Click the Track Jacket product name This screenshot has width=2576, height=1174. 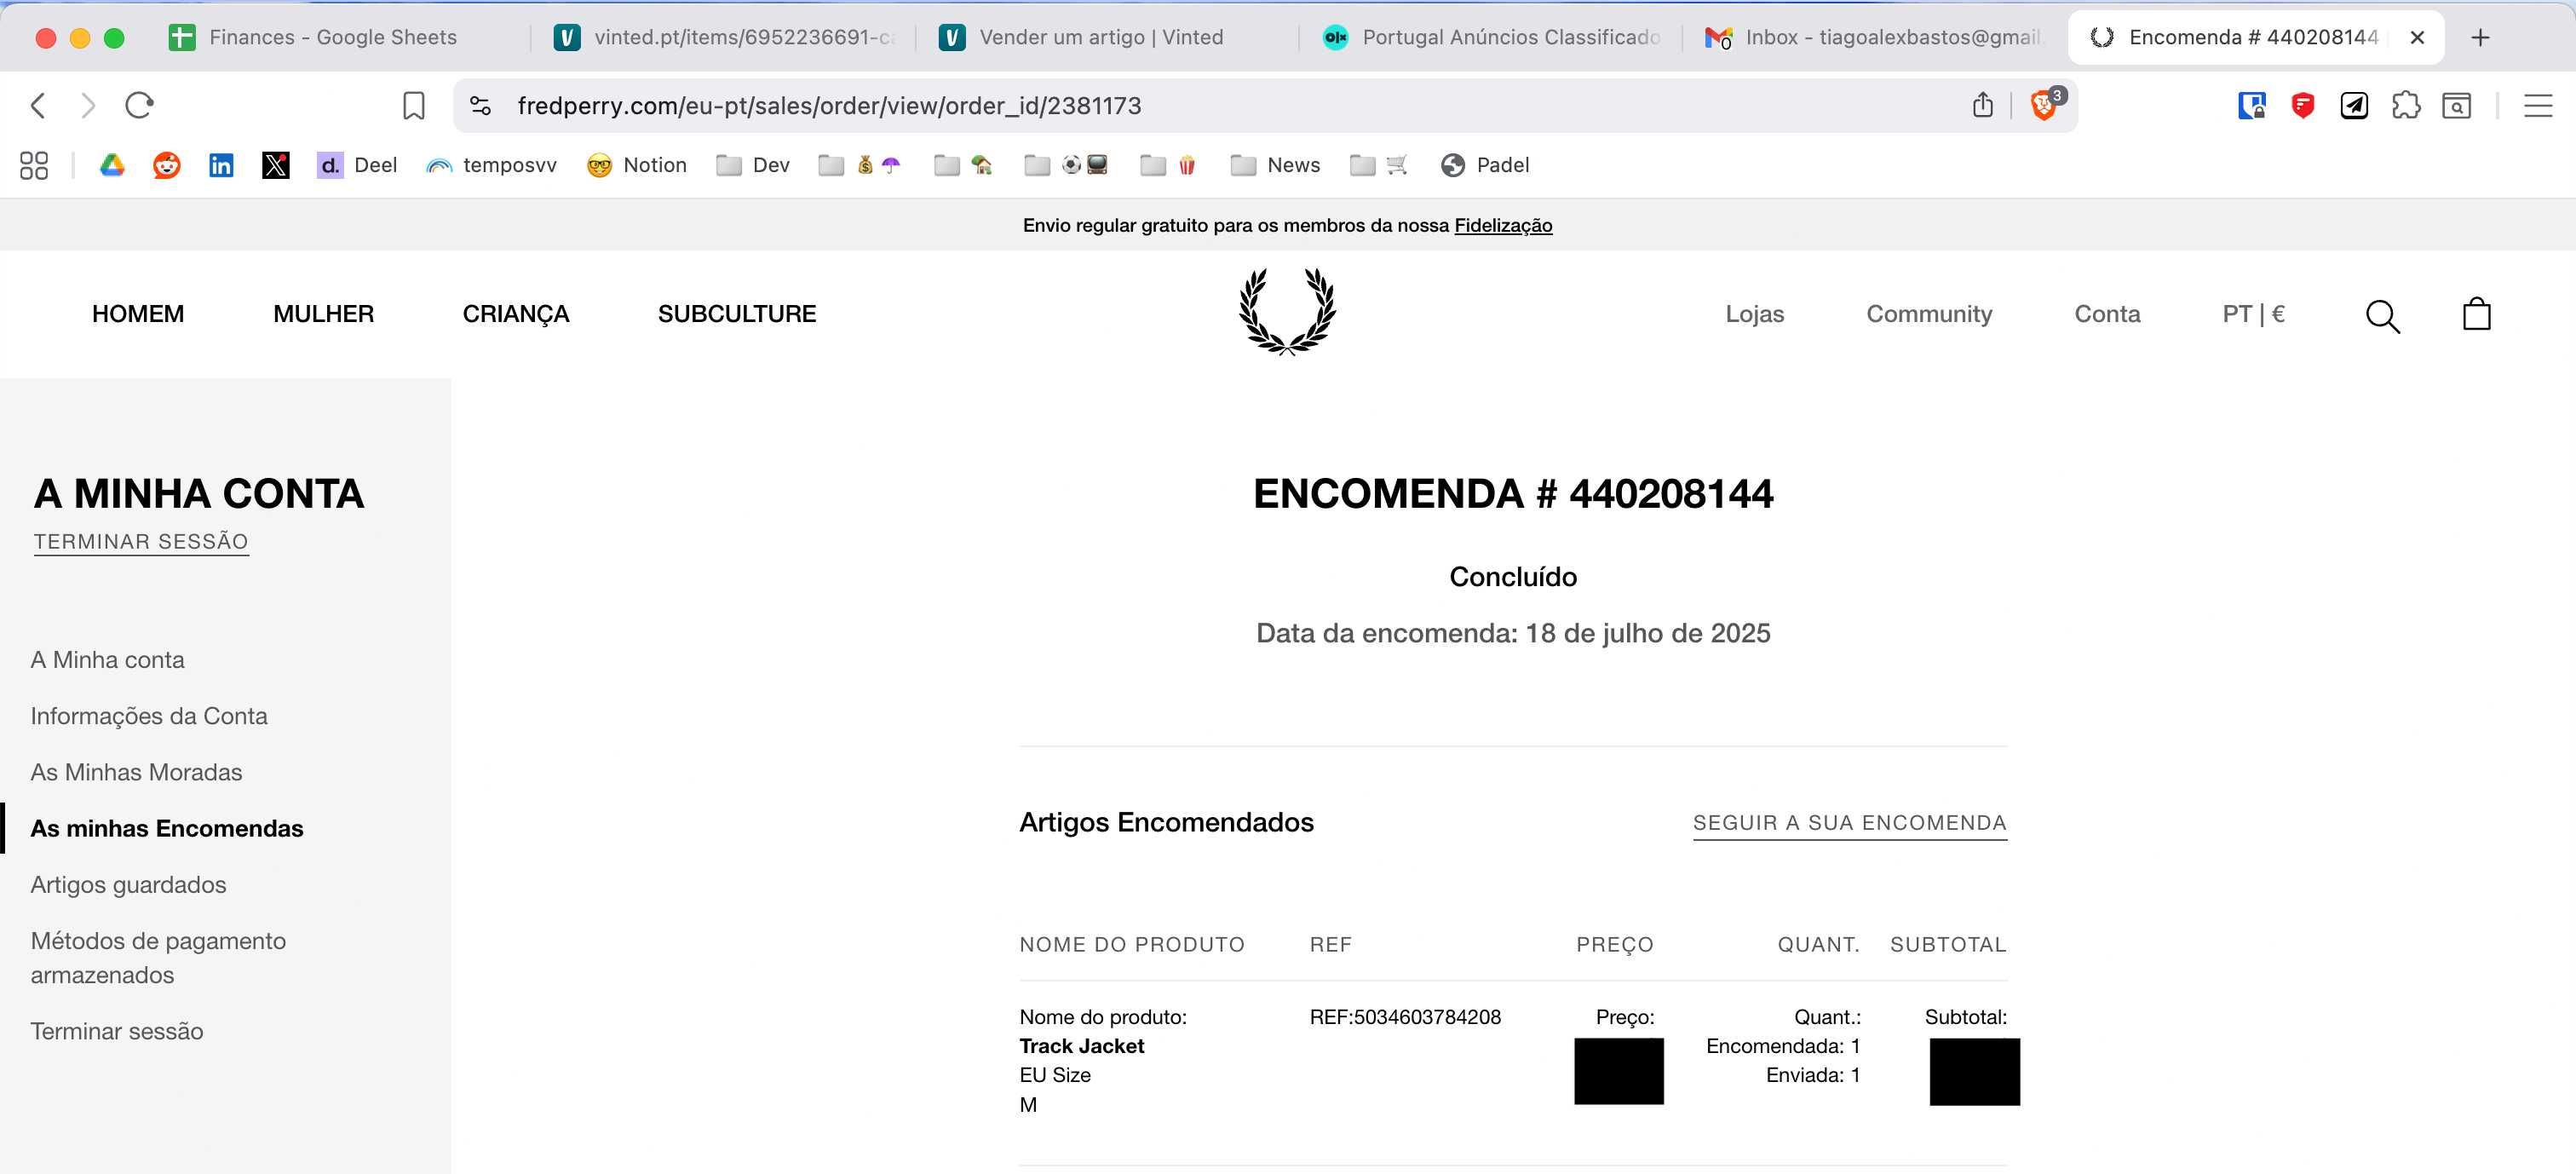click(1081, 1046)
